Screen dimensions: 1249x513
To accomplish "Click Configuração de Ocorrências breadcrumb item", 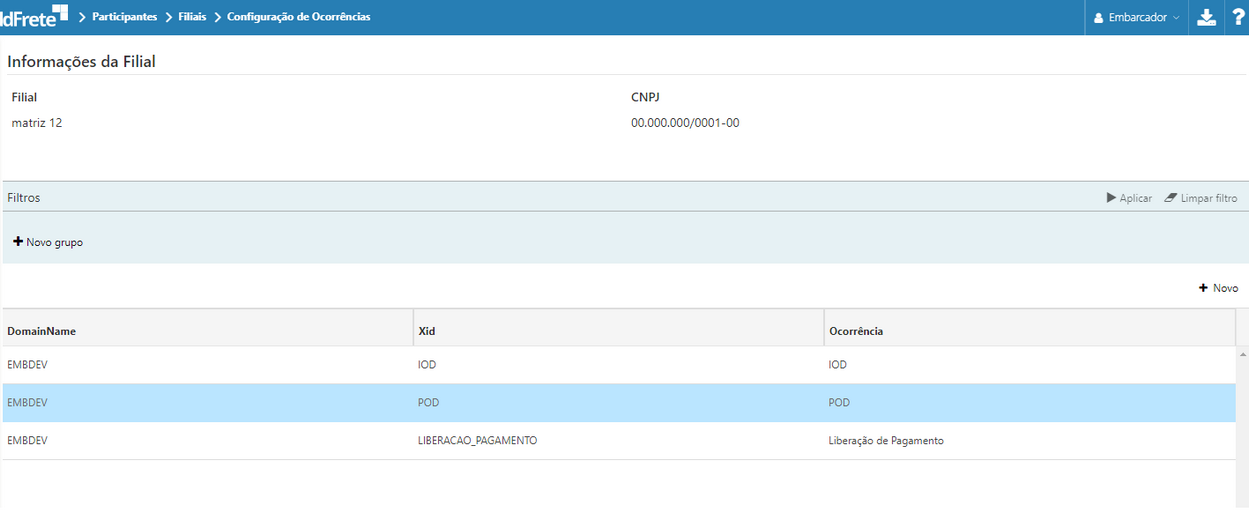I will click(298, 17).
